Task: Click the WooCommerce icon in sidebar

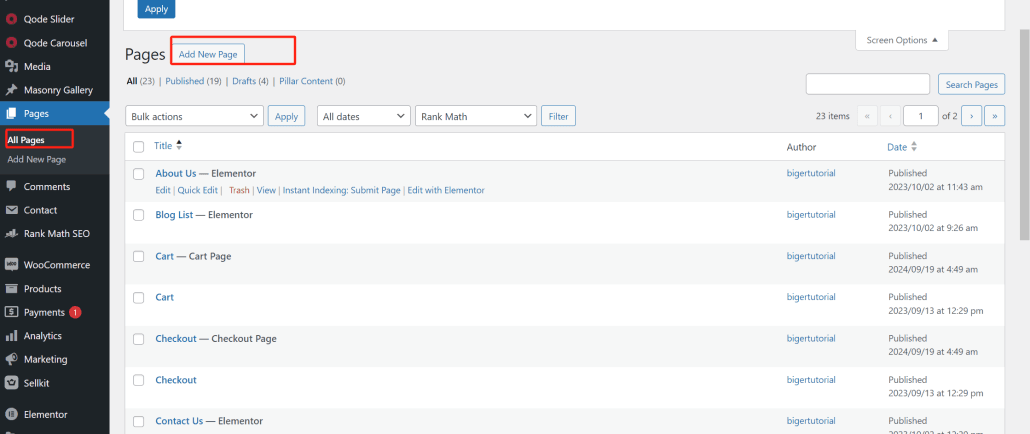Action: (11, 265)
